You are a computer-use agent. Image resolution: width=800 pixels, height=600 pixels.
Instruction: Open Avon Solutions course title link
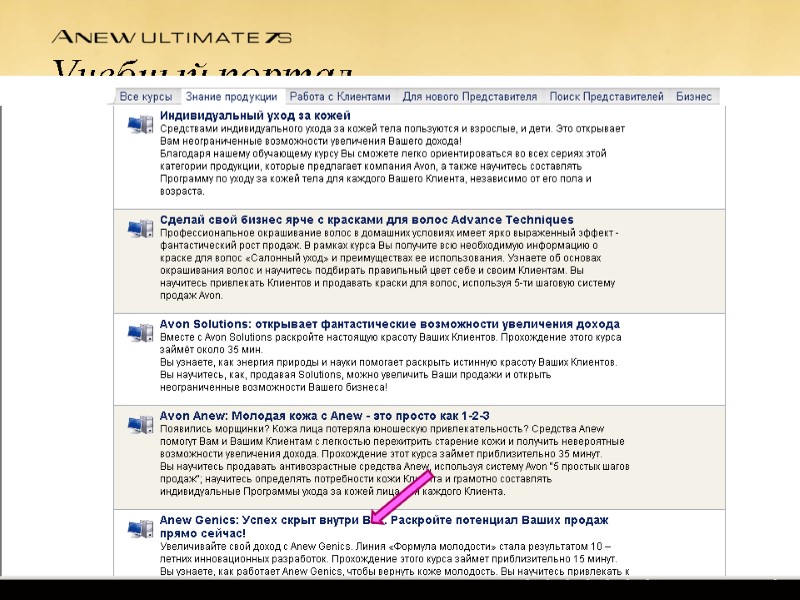tap(389, 324)
